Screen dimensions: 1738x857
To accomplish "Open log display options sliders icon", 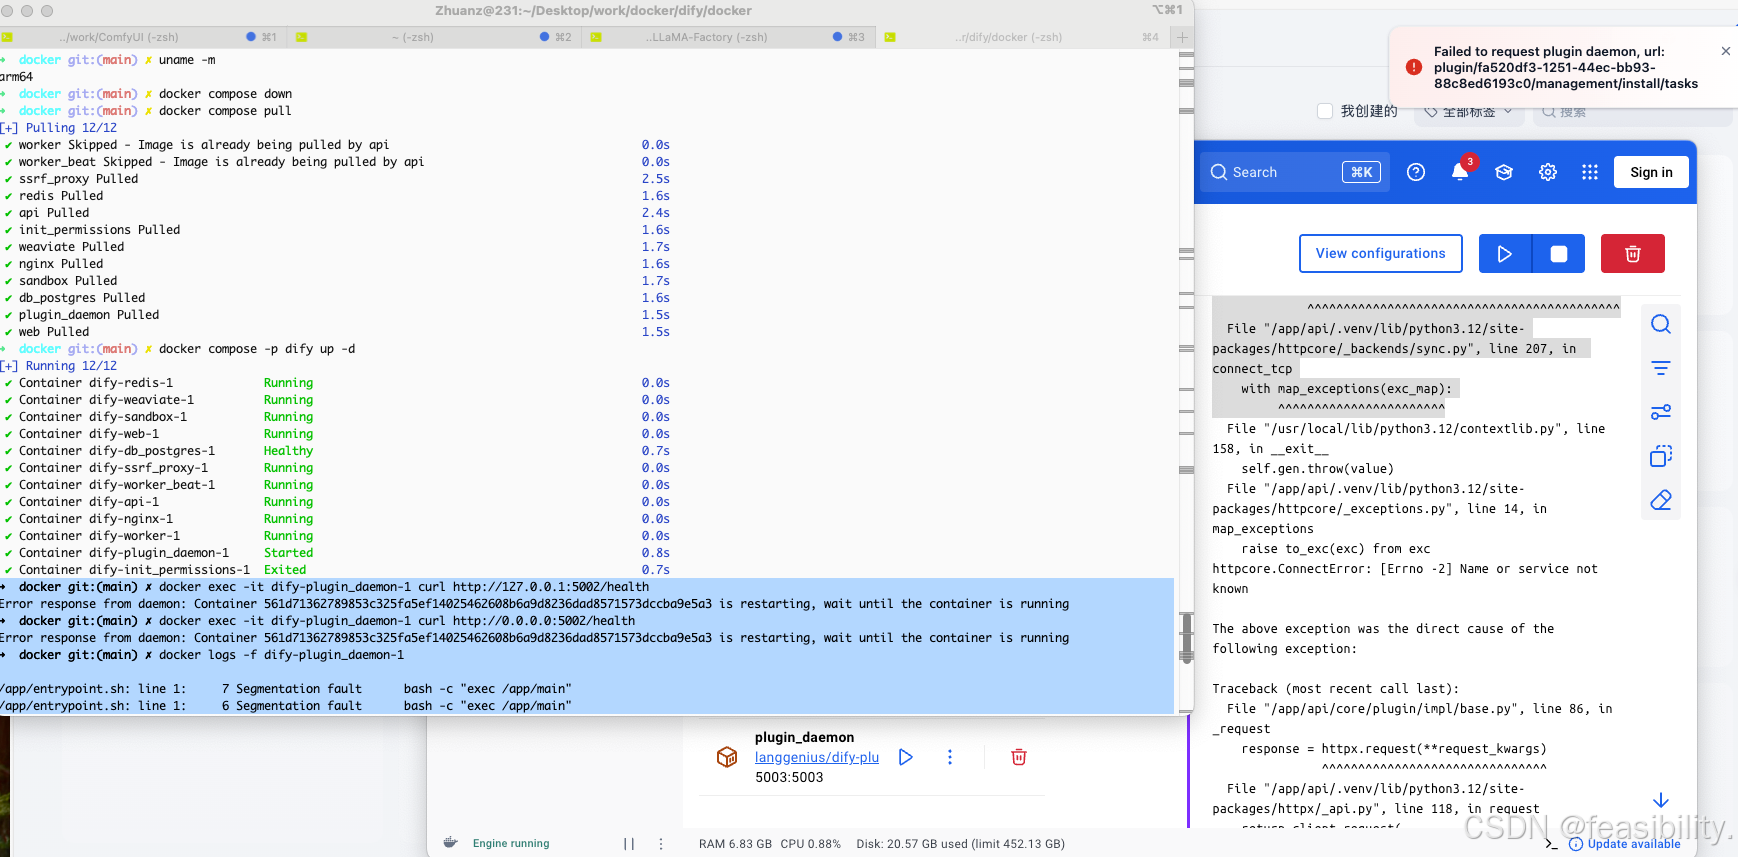I will (1661, 412).
